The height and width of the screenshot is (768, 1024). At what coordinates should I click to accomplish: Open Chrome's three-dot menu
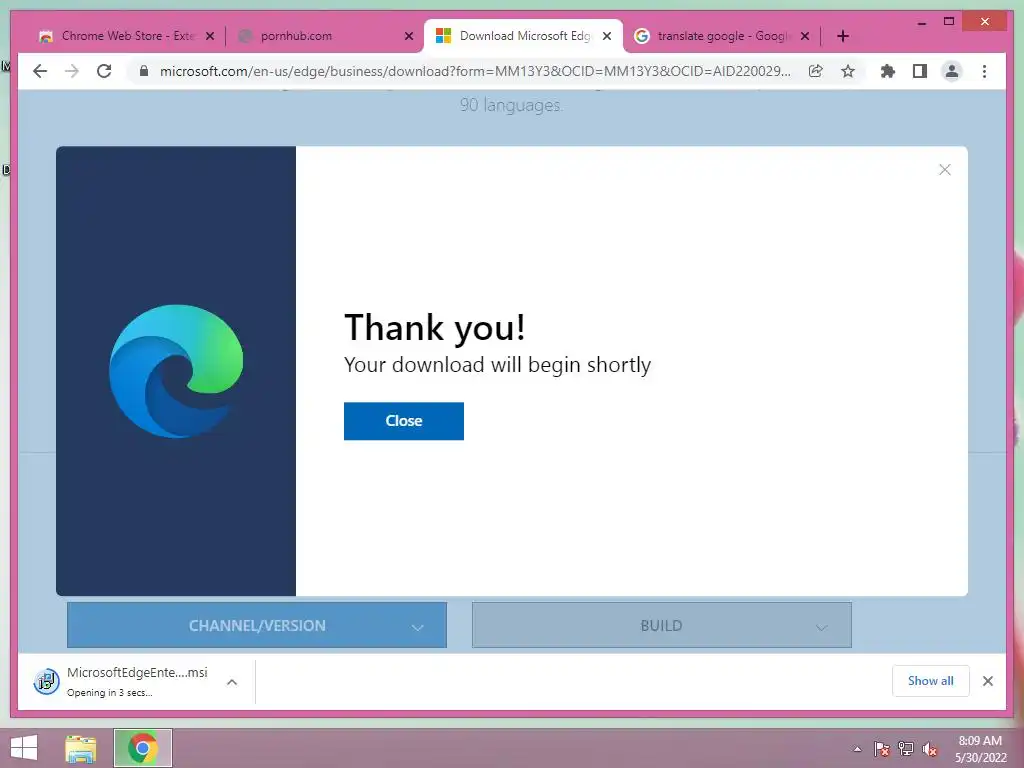point(984,71)
